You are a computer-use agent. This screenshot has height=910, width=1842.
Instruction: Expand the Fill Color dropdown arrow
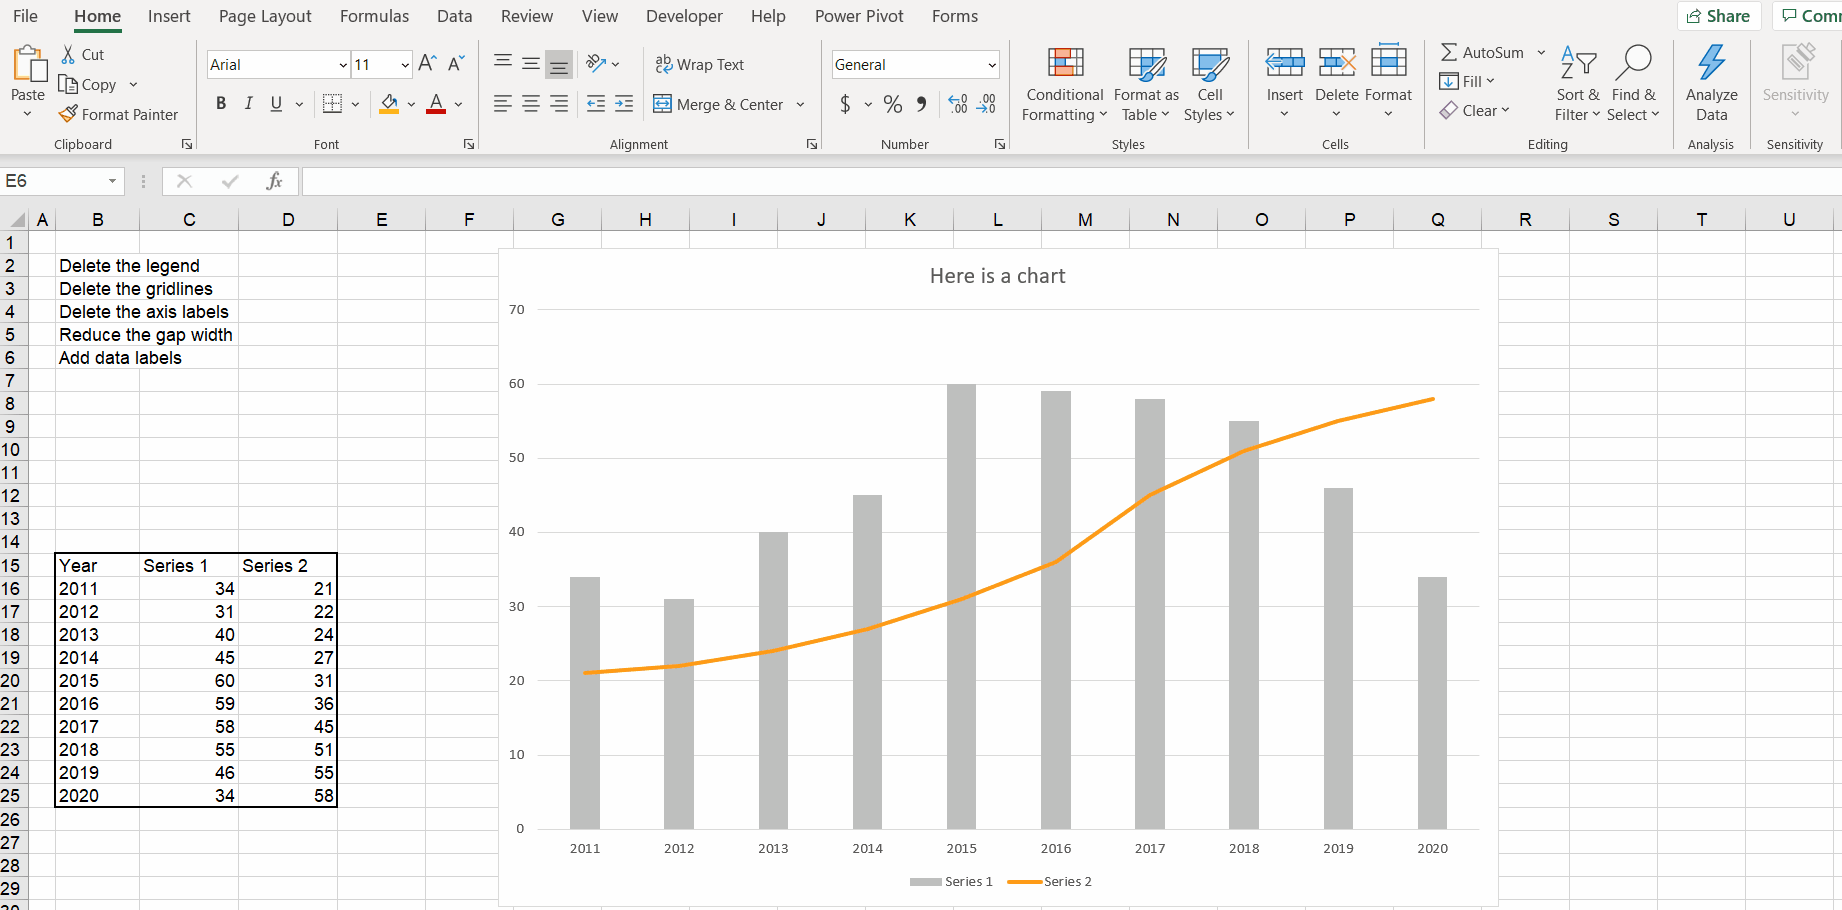point(410,104)
